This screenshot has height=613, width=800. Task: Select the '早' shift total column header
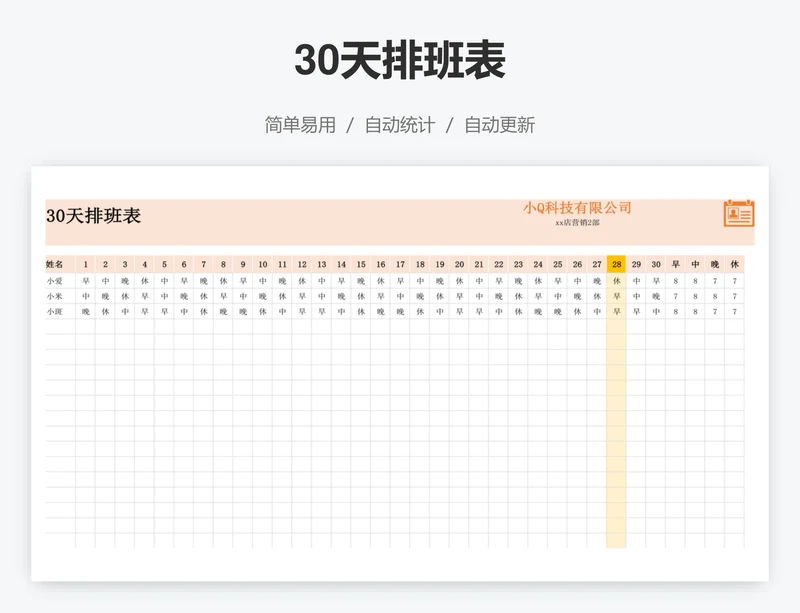(676, 264)
